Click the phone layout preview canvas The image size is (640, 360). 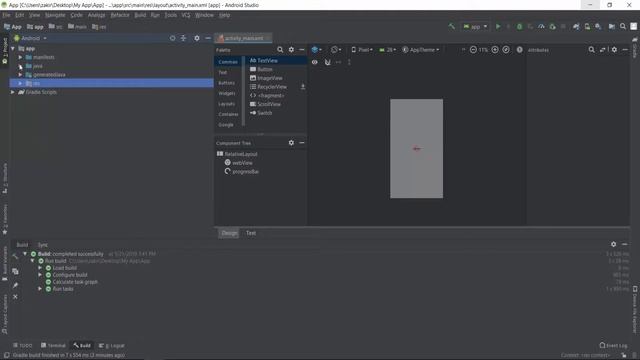(416, 149)
